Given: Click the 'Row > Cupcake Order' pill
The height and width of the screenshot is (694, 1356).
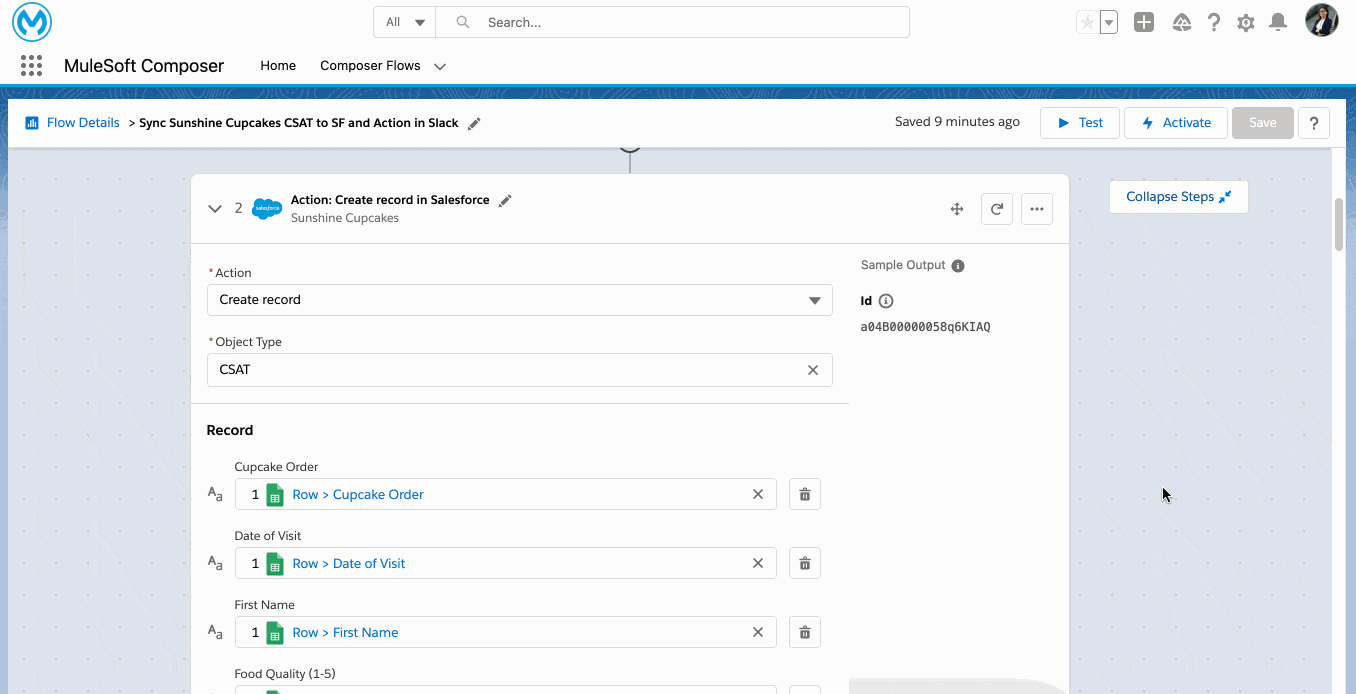Looking at the screenshot, I should tap(358, 494).
